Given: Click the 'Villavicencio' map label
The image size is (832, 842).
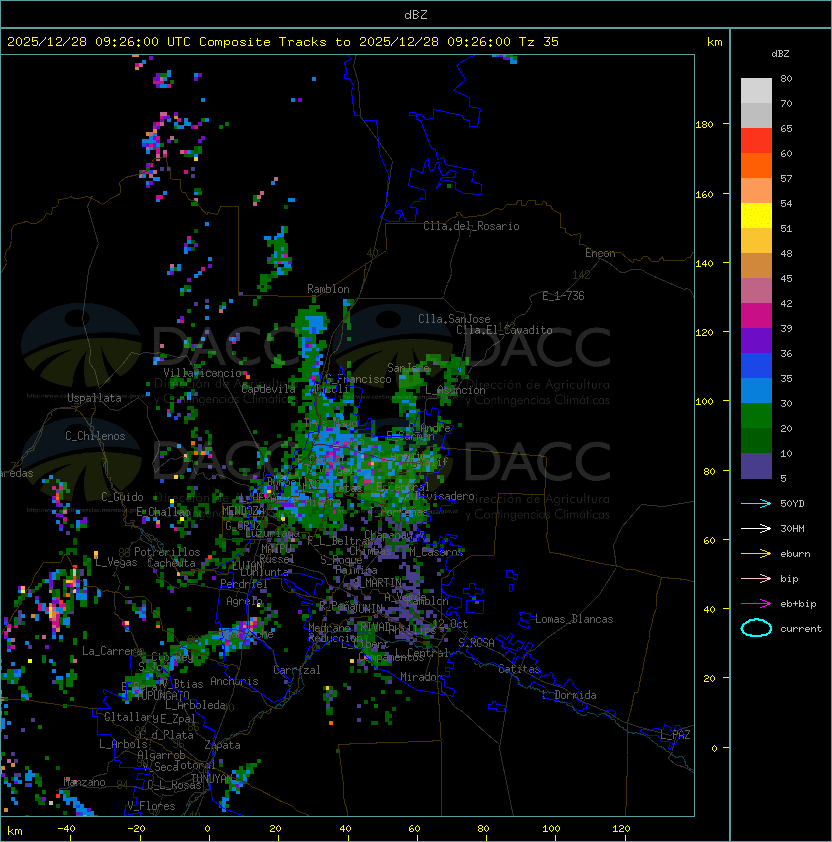Looking at the screenshot, I should point(202,373).
